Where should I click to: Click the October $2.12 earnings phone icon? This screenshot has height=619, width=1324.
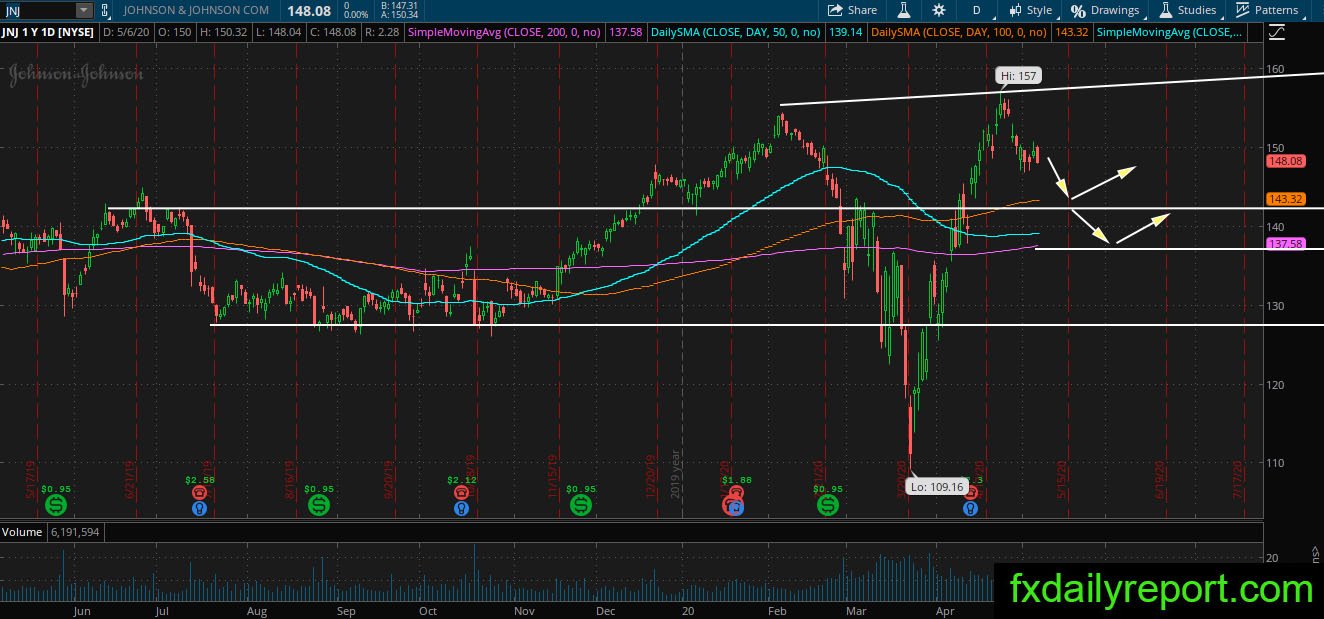pos(461,493)
